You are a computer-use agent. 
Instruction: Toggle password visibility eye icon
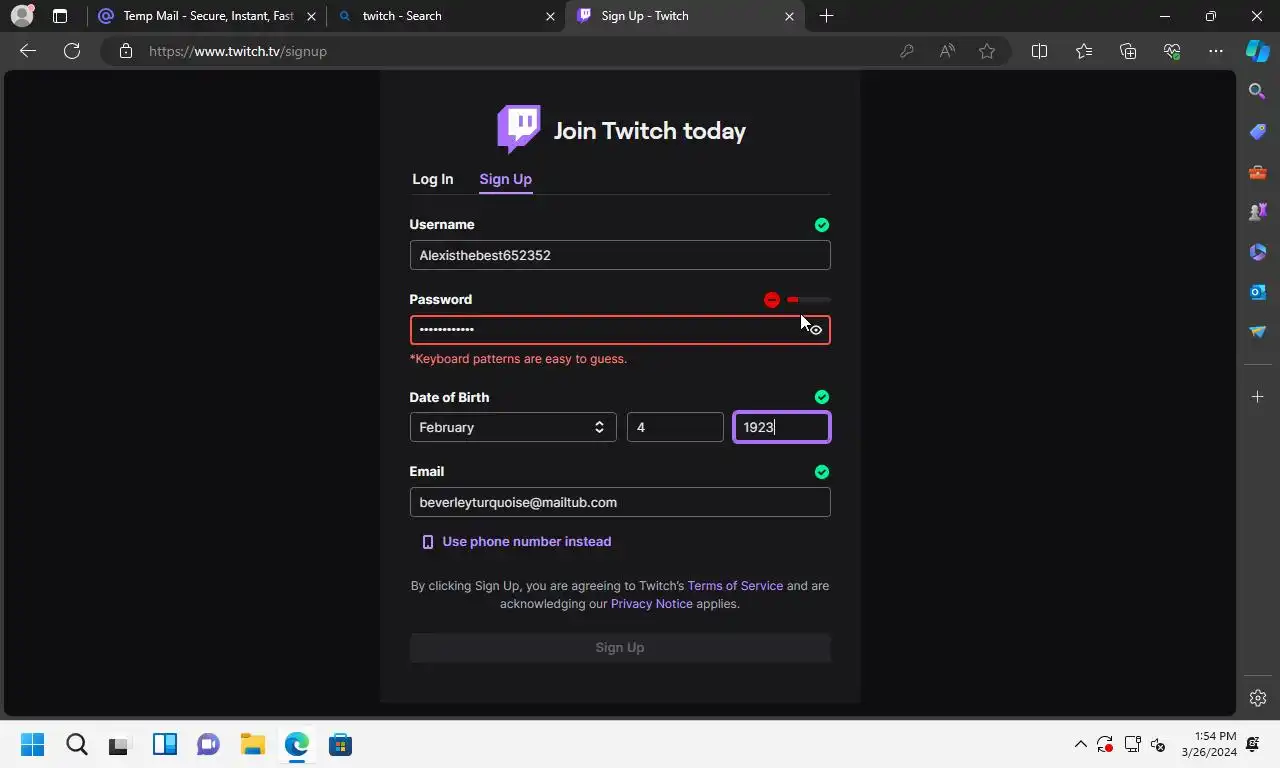coord(816,330)
